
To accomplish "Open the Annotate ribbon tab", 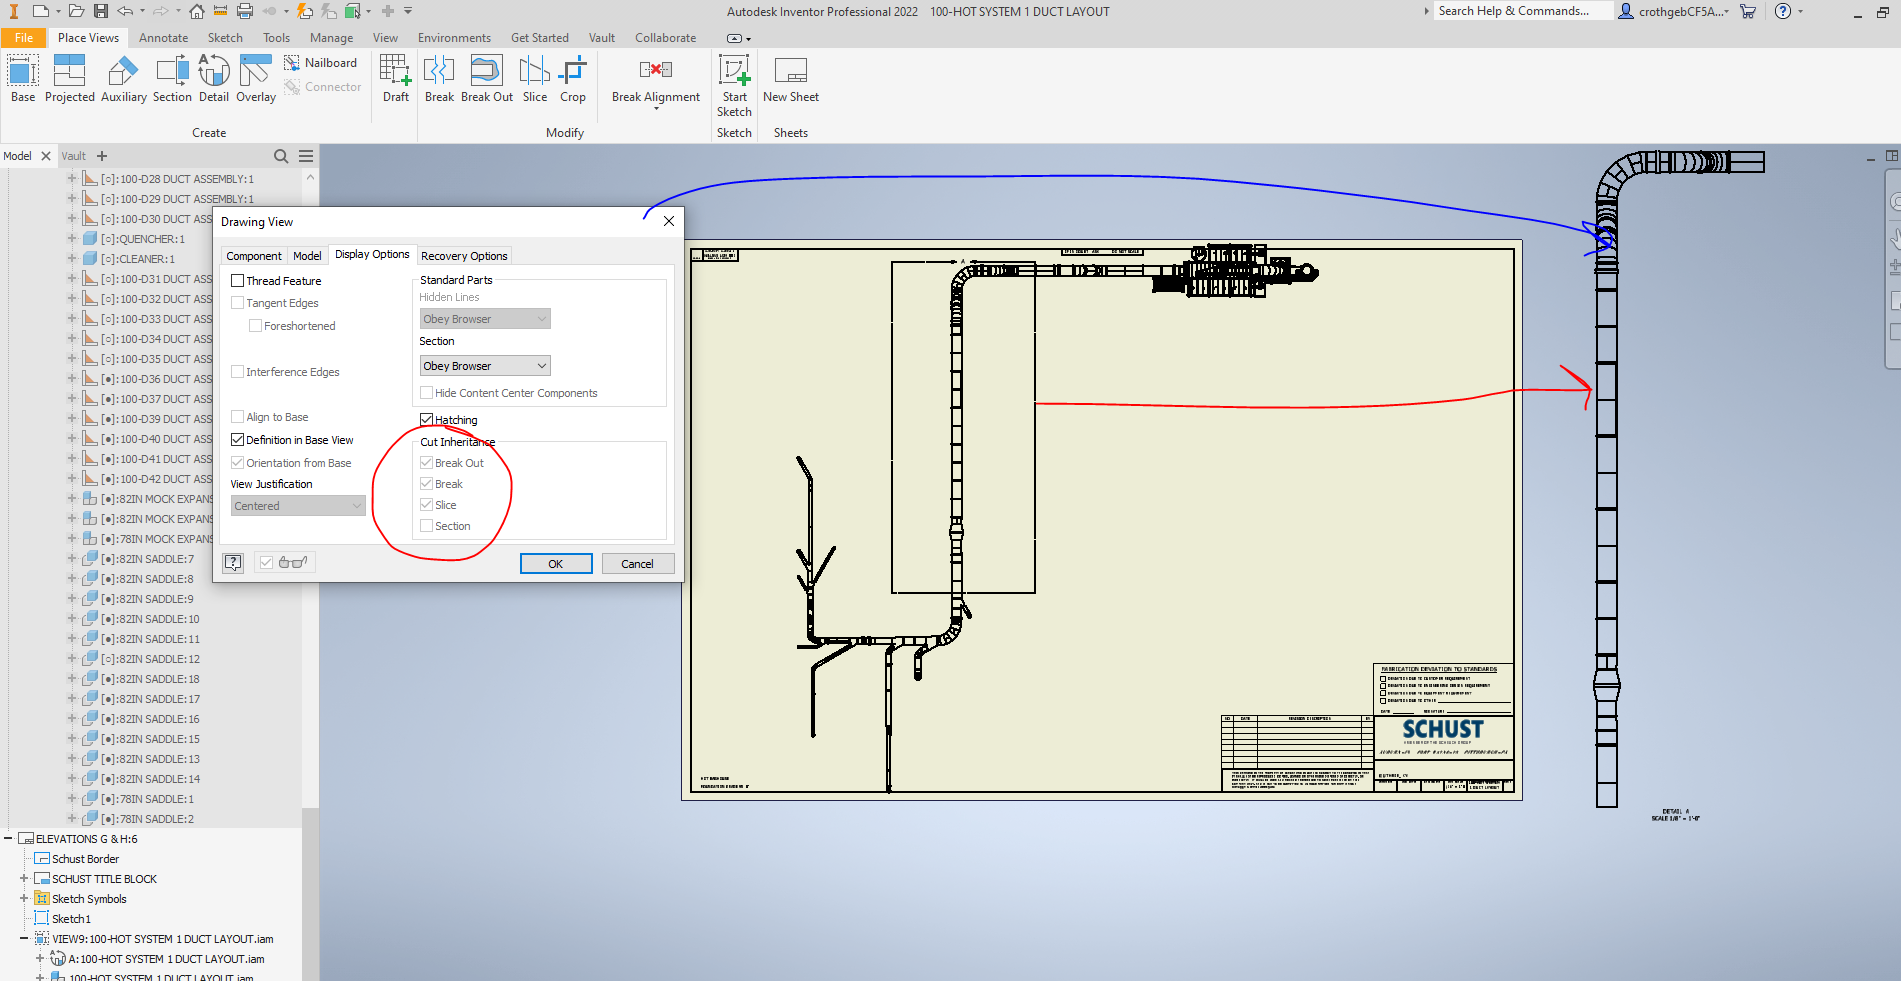I will (163, 37).
